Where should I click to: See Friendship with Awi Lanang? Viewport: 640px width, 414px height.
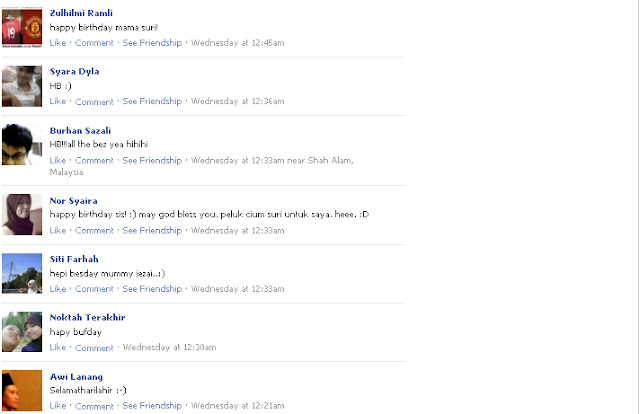[x=152, y=405]
